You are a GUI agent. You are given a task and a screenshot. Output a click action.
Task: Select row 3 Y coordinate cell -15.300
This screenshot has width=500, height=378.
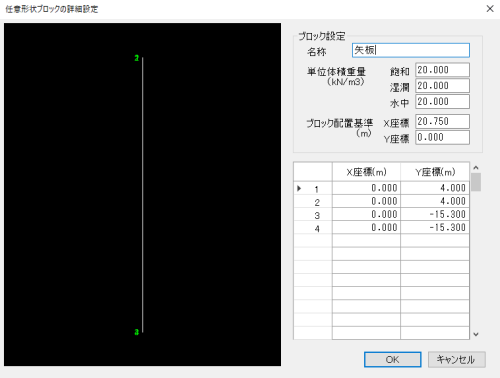pyautogui.click(x=435, y=215)
